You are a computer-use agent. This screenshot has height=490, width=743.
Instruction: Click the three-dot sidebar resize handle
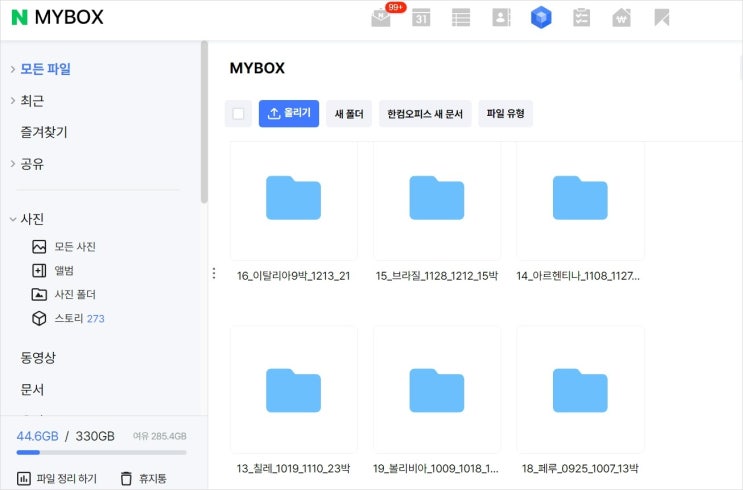(214, 273)
